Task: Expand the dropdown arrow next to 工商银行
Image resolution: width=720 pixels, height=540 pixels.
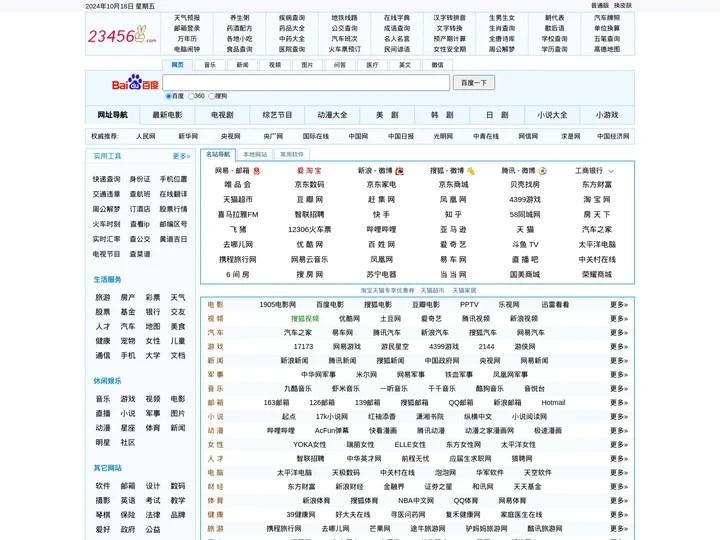Action: pos(611,171)
